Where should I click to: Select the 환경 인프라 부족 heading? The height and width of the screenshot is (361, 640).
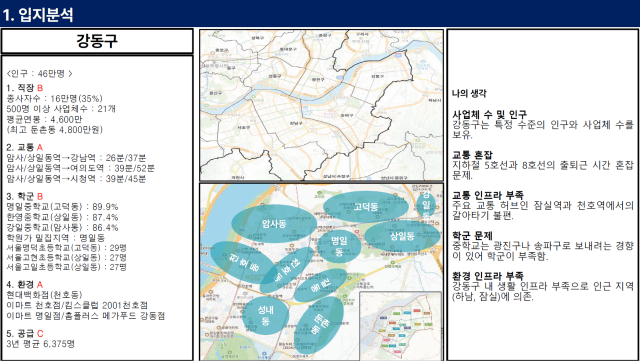point(488,276)
